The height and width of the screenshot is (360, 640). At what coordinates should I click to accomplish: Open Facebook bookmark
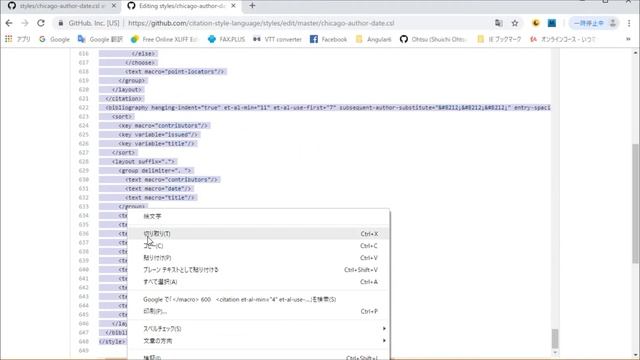(329, 39)
